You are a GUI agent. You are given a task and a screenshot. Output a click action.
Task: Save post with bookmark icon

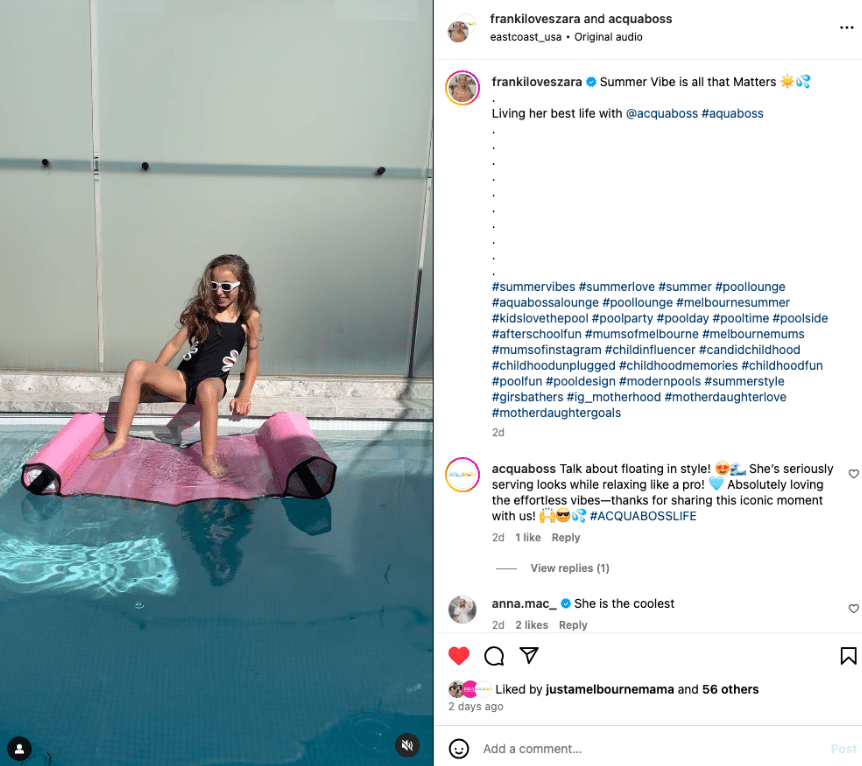tap(848, 655)
